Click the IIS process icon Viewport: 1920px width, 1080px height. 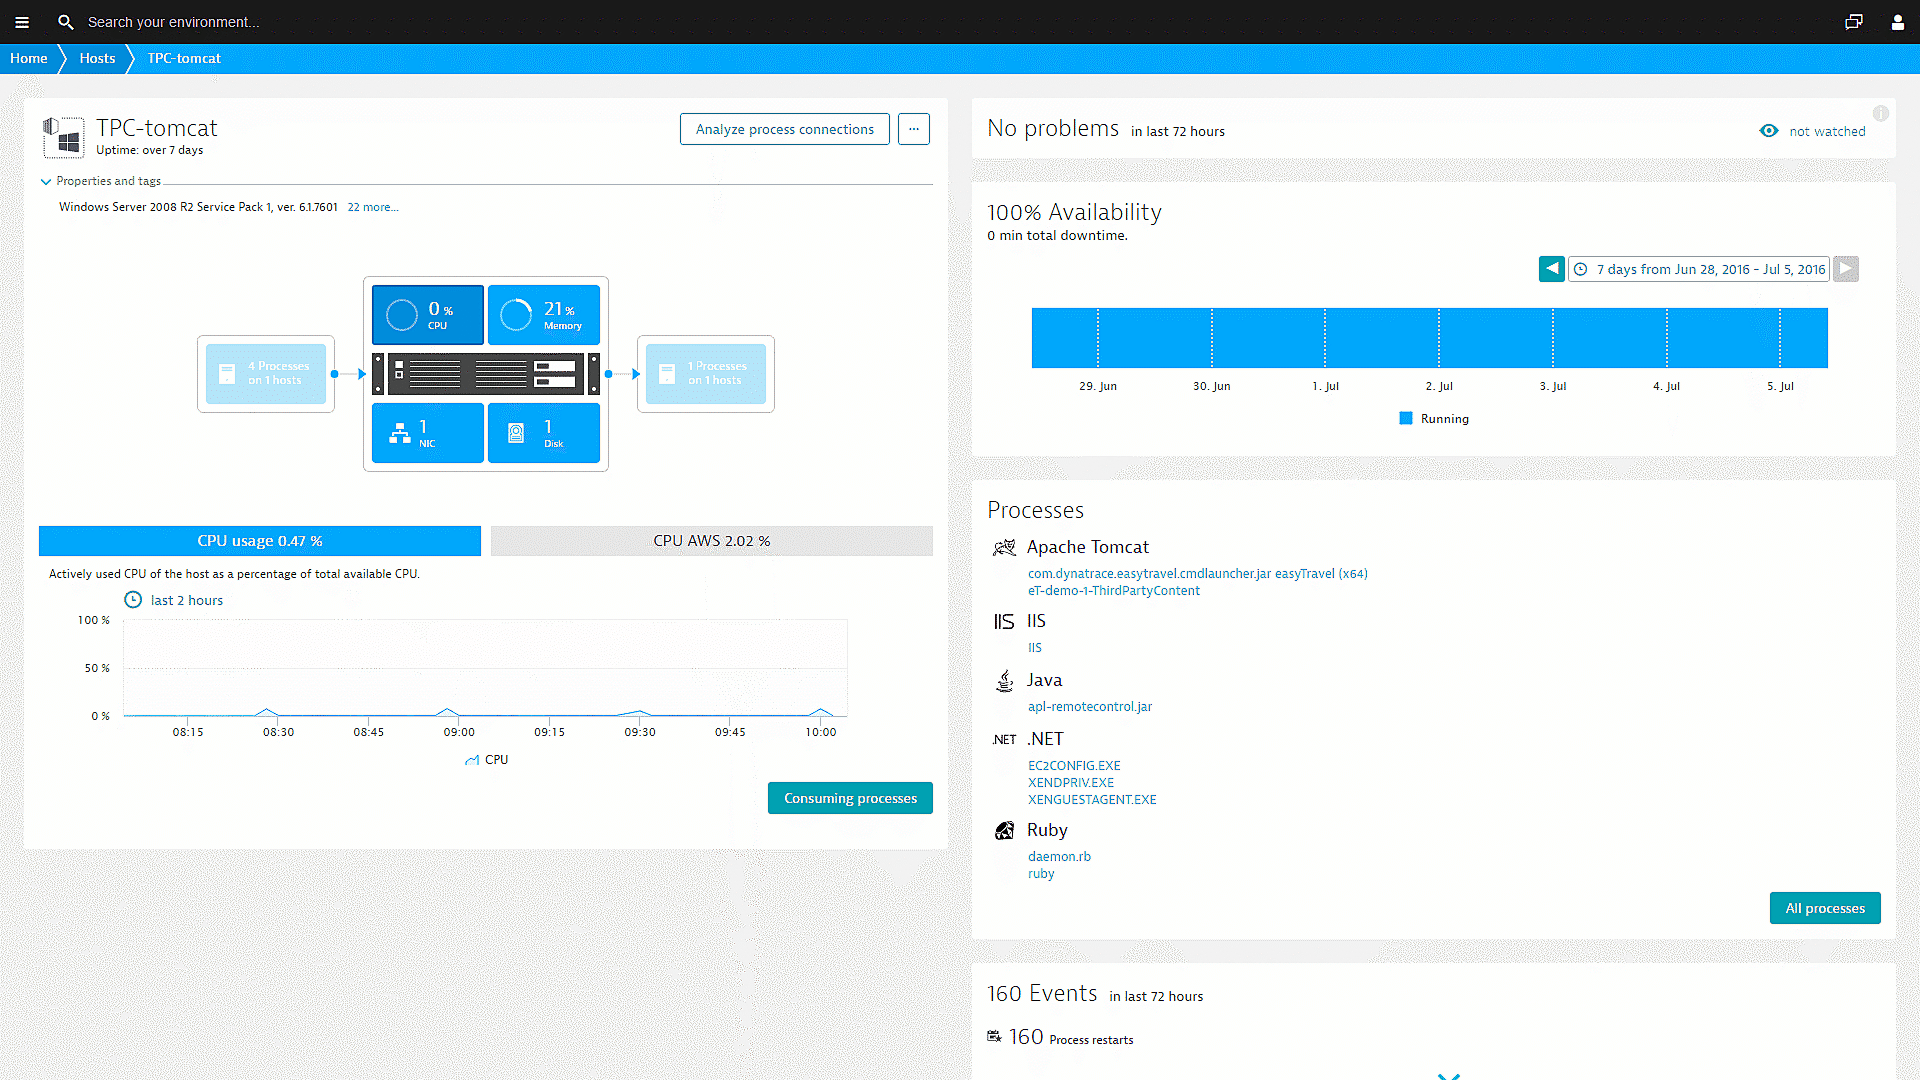click(x=1004, y=620)
